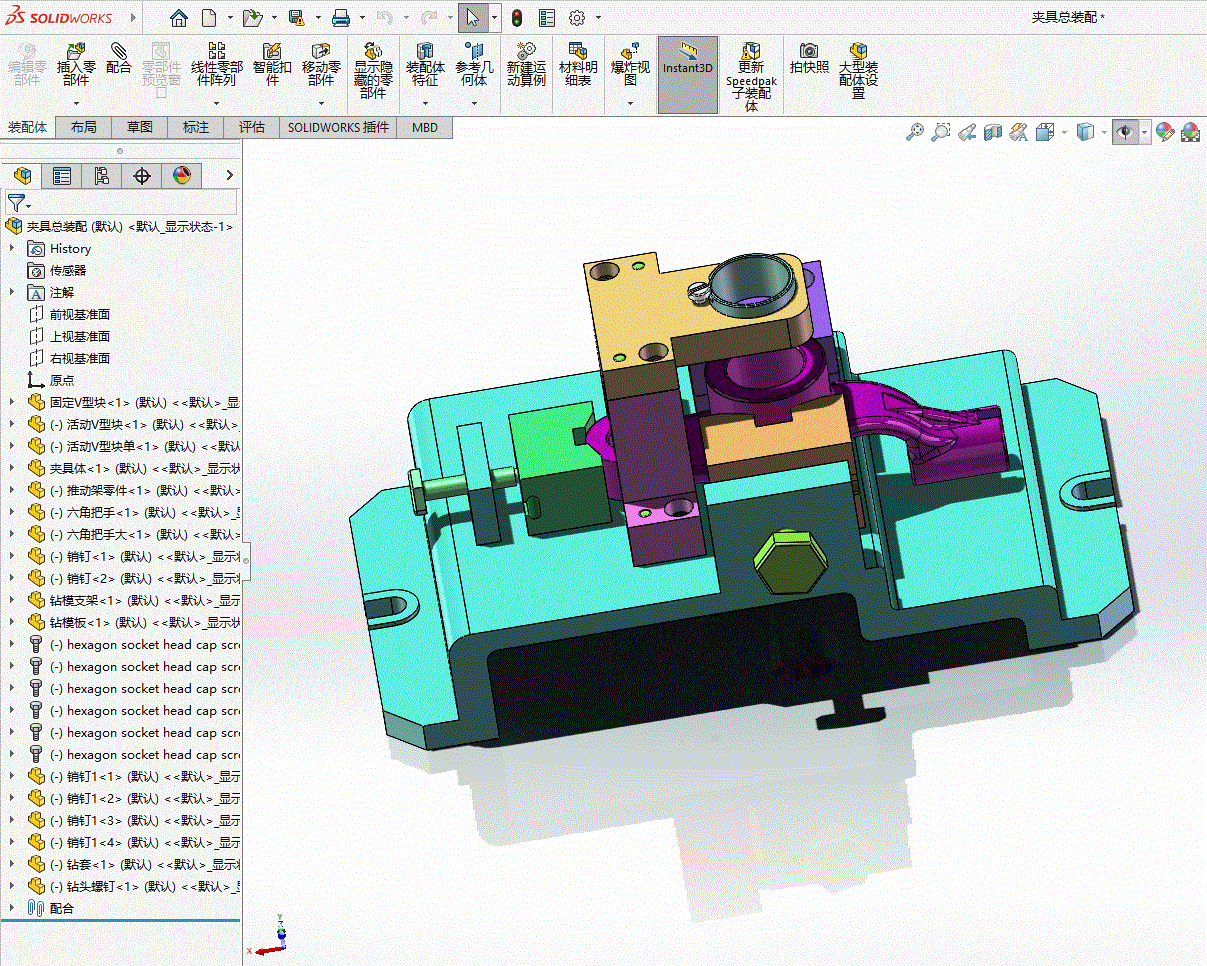Switch to the 布局 tab
The height and width of the screenshot is (966, 1207).
point(84,127)
